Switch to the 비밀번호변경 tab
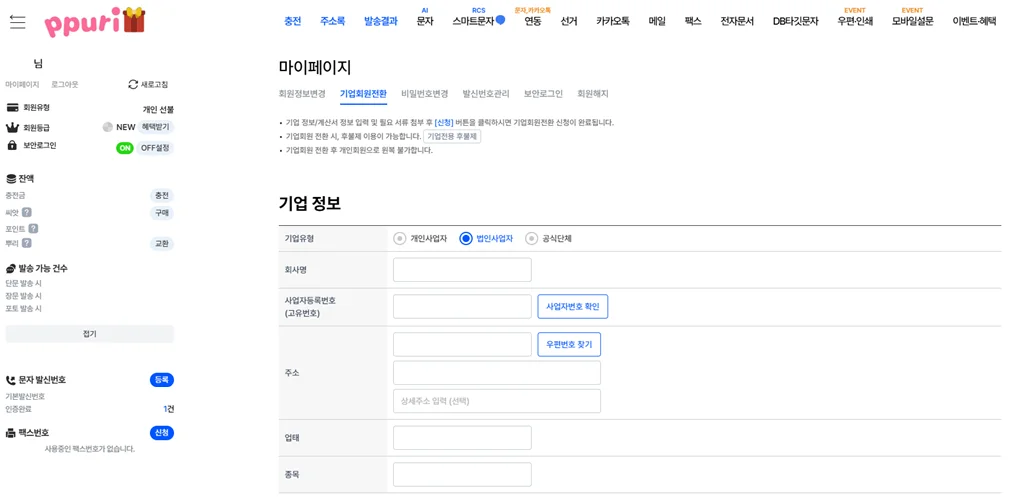The image size is (1020, 501). coord(424,94)
